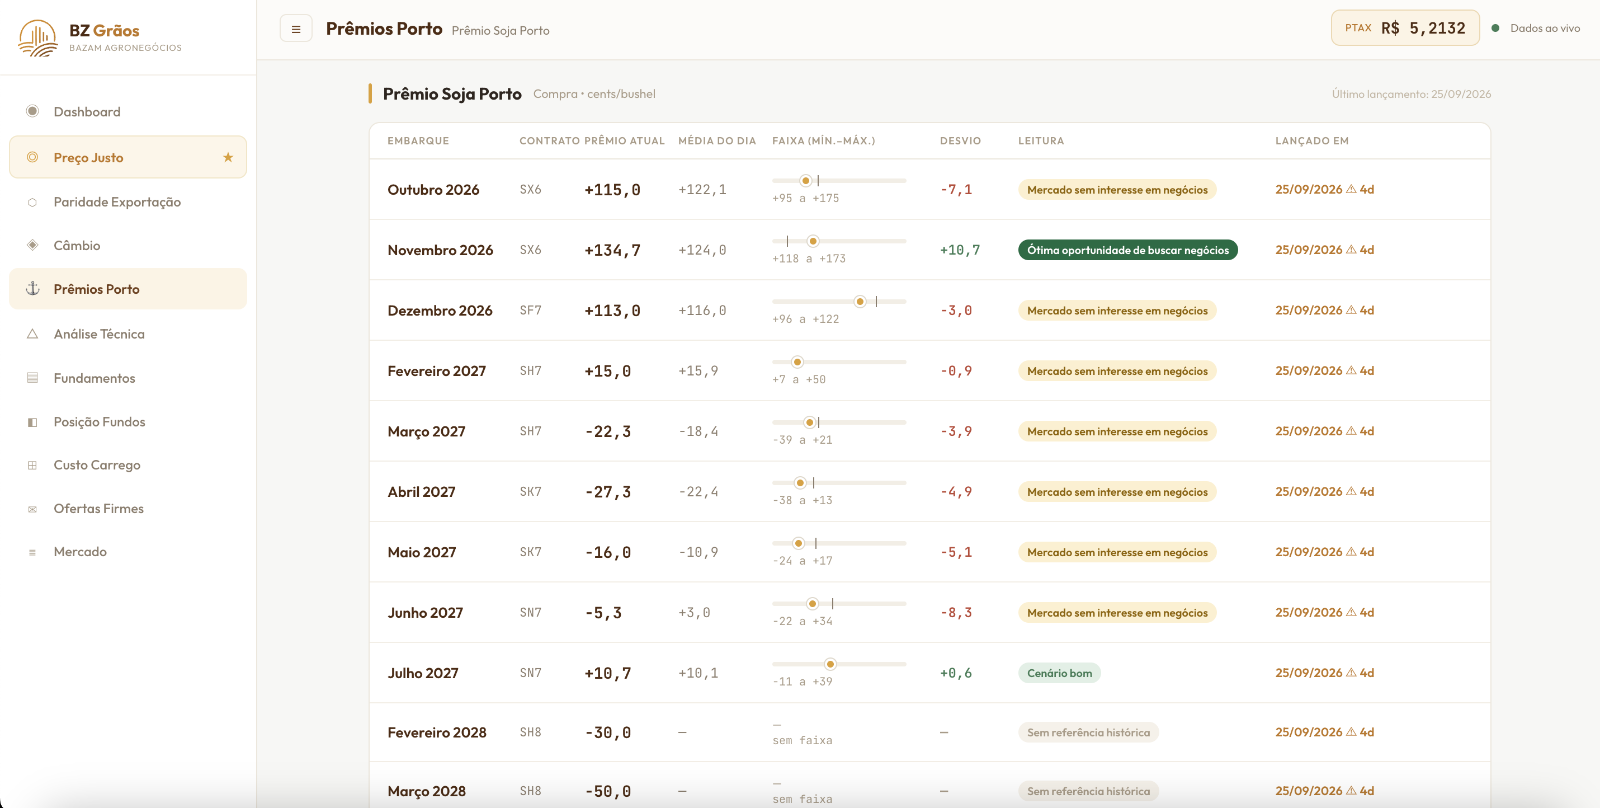Screen dimensions: 1600x808
Task: Click the Paridade Exportação icon
Action: pyautogui.click(x=32, y=202)
